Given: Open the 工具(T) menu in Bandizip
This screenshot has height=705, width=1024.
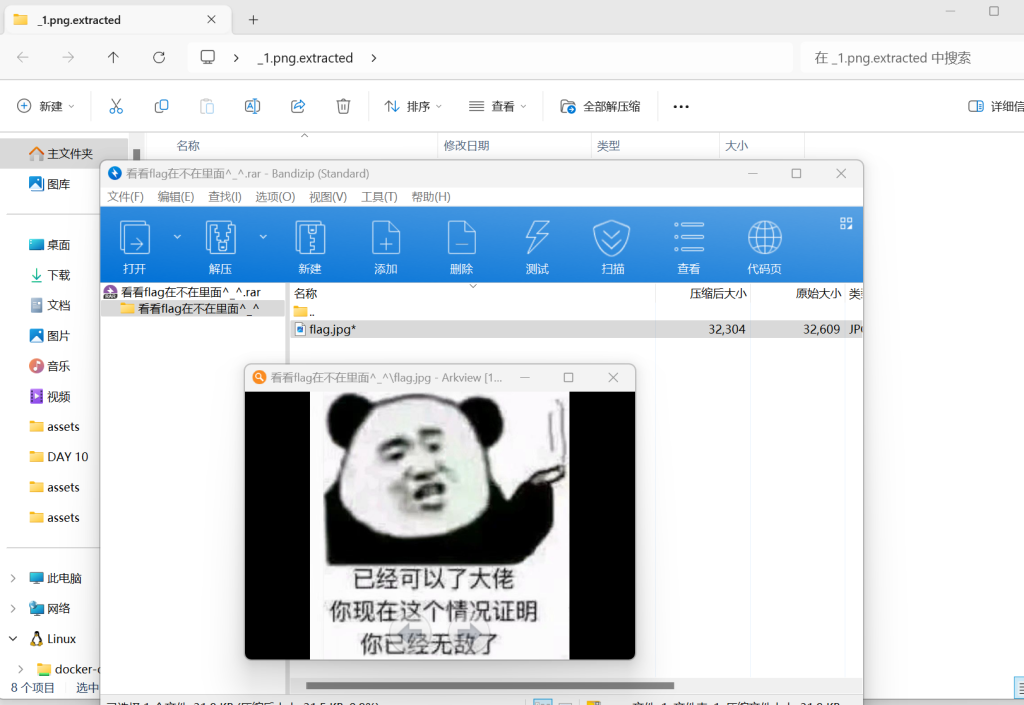Looking at the screenshot, I should [379, 197].
